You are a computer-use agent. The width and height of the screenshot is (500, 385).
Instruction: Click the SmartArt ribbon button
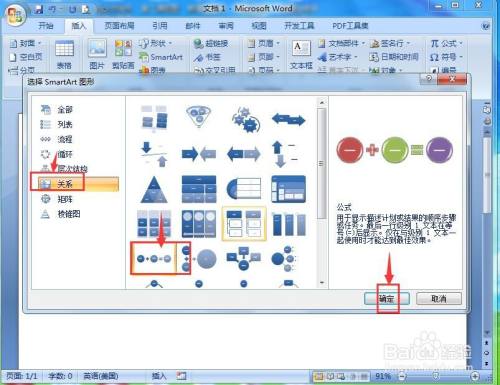click(161, 57)
